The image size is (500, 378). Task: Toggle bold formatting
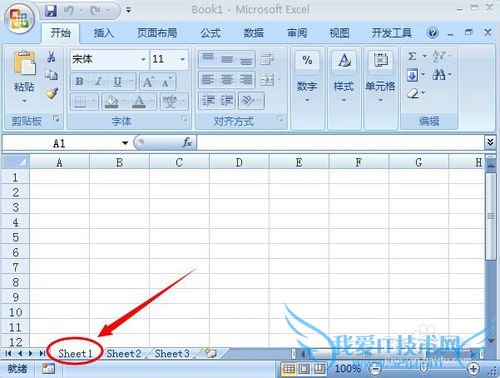click(x=79, y=81)
